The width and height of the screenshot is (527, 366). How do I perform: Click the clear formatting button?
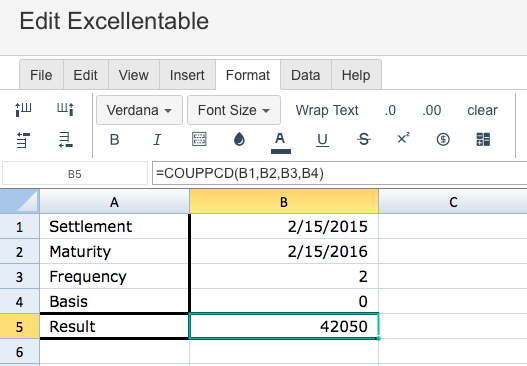[482, 110]
